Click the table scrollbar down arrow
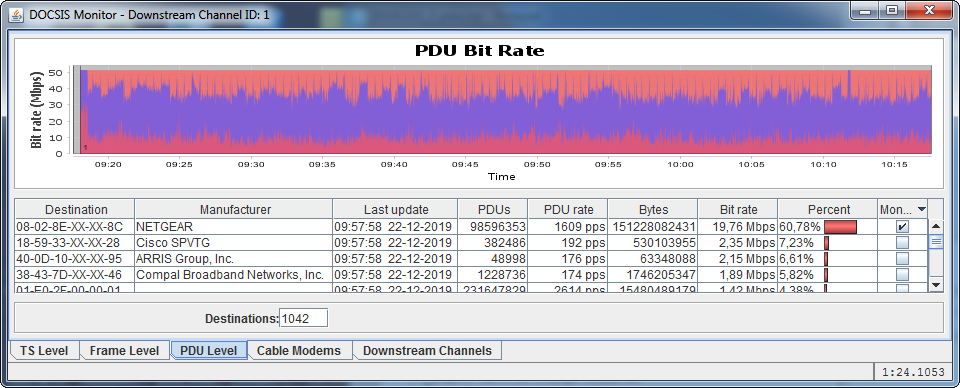960x388 pixels. coord(936,285)
